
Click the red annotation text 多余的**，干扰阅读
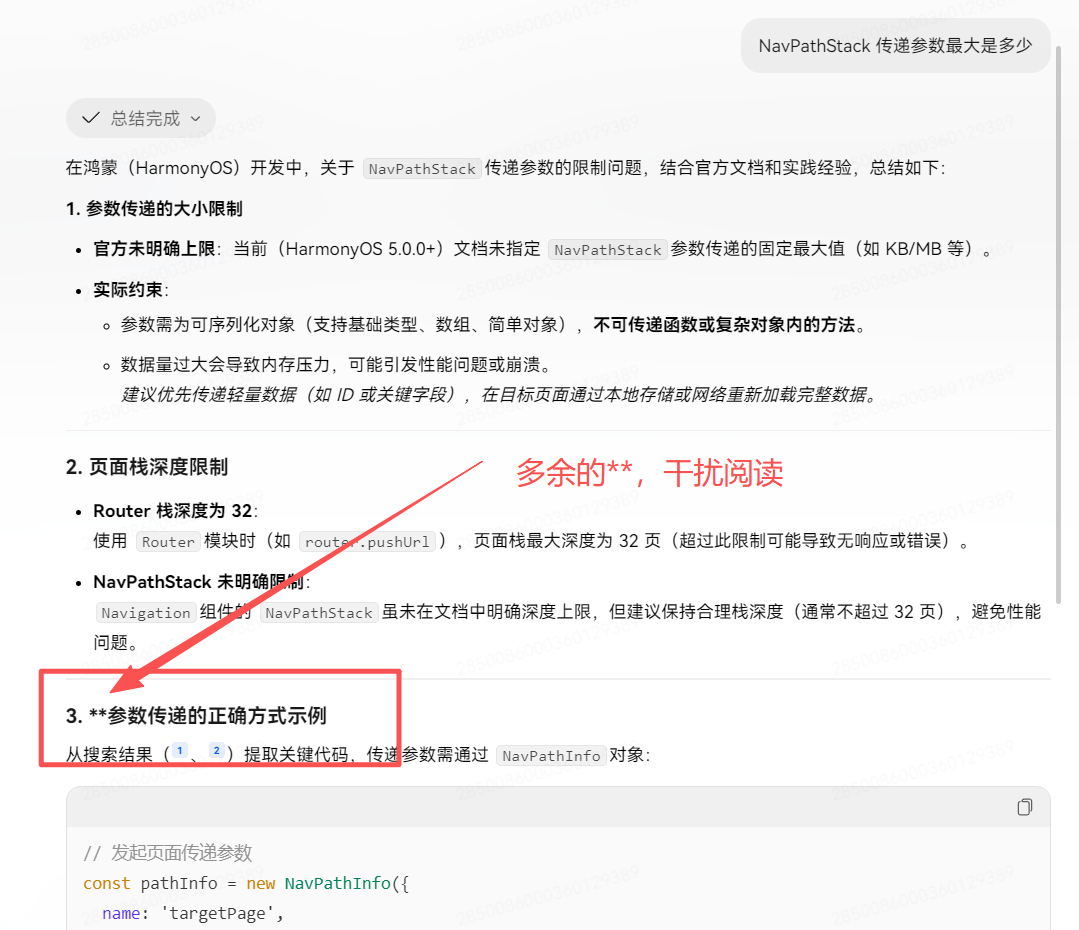click(x=649, y=473)
